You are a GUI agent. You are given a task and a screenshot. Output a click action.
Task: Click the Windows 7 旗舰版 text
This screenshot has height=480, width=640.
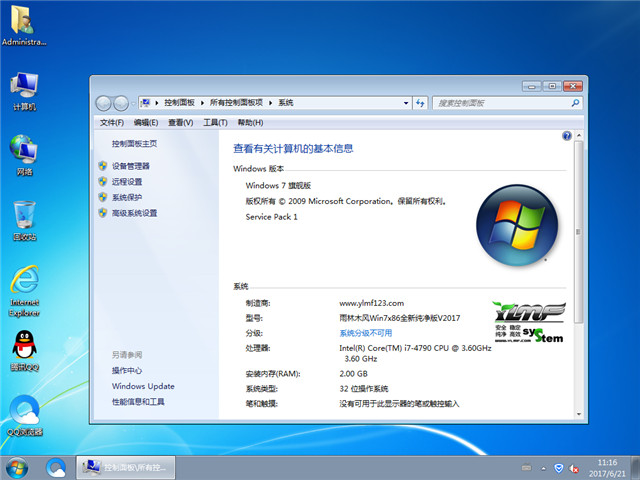[x=278, y=185]
